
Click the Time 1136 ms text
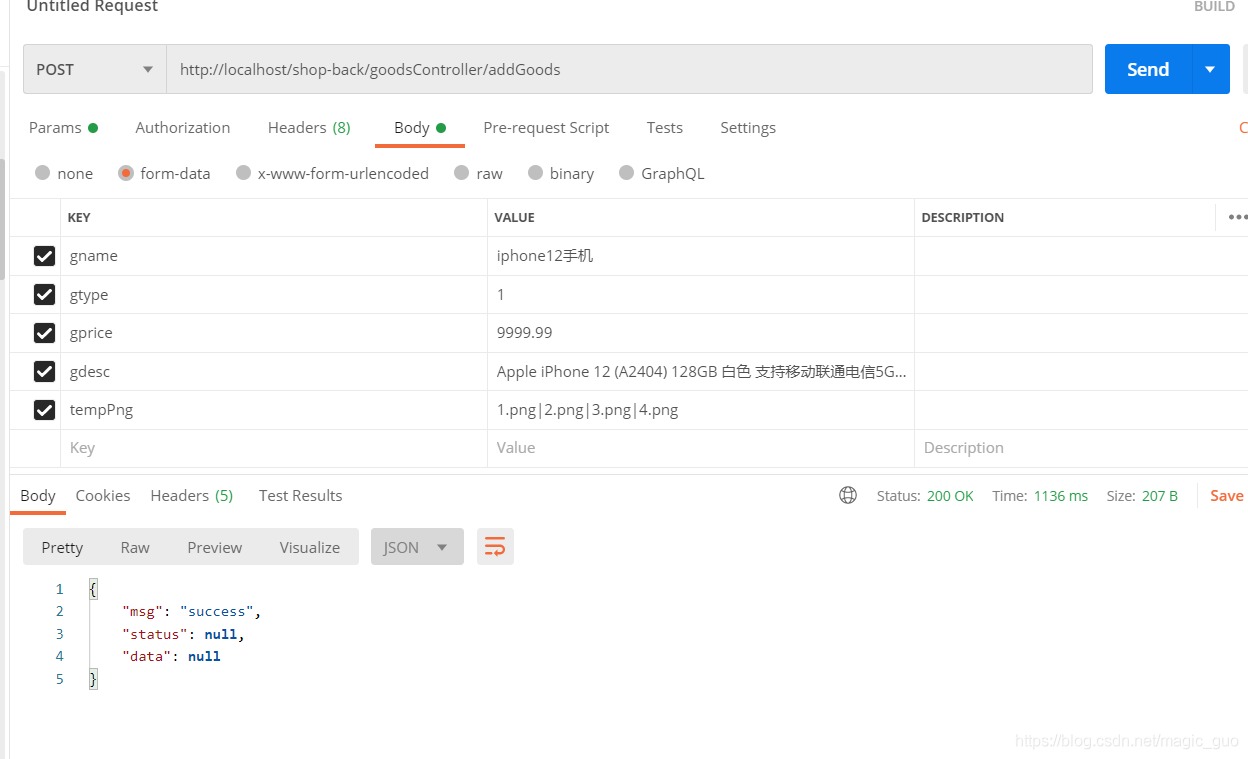click(1040, 496)
